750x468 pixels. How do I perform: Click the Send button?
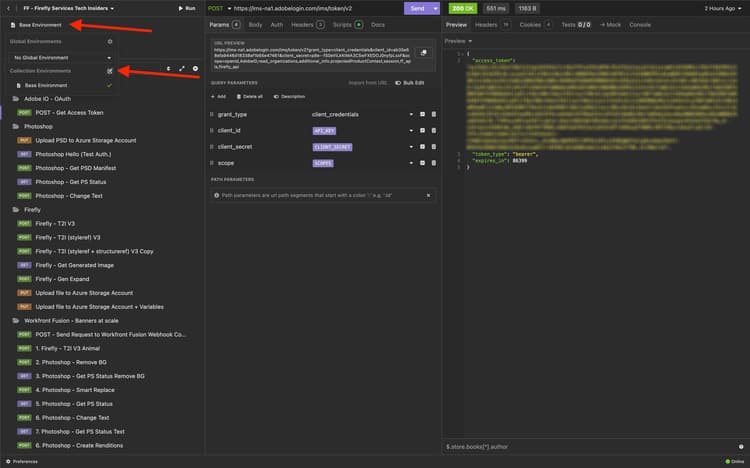point(417,9)
